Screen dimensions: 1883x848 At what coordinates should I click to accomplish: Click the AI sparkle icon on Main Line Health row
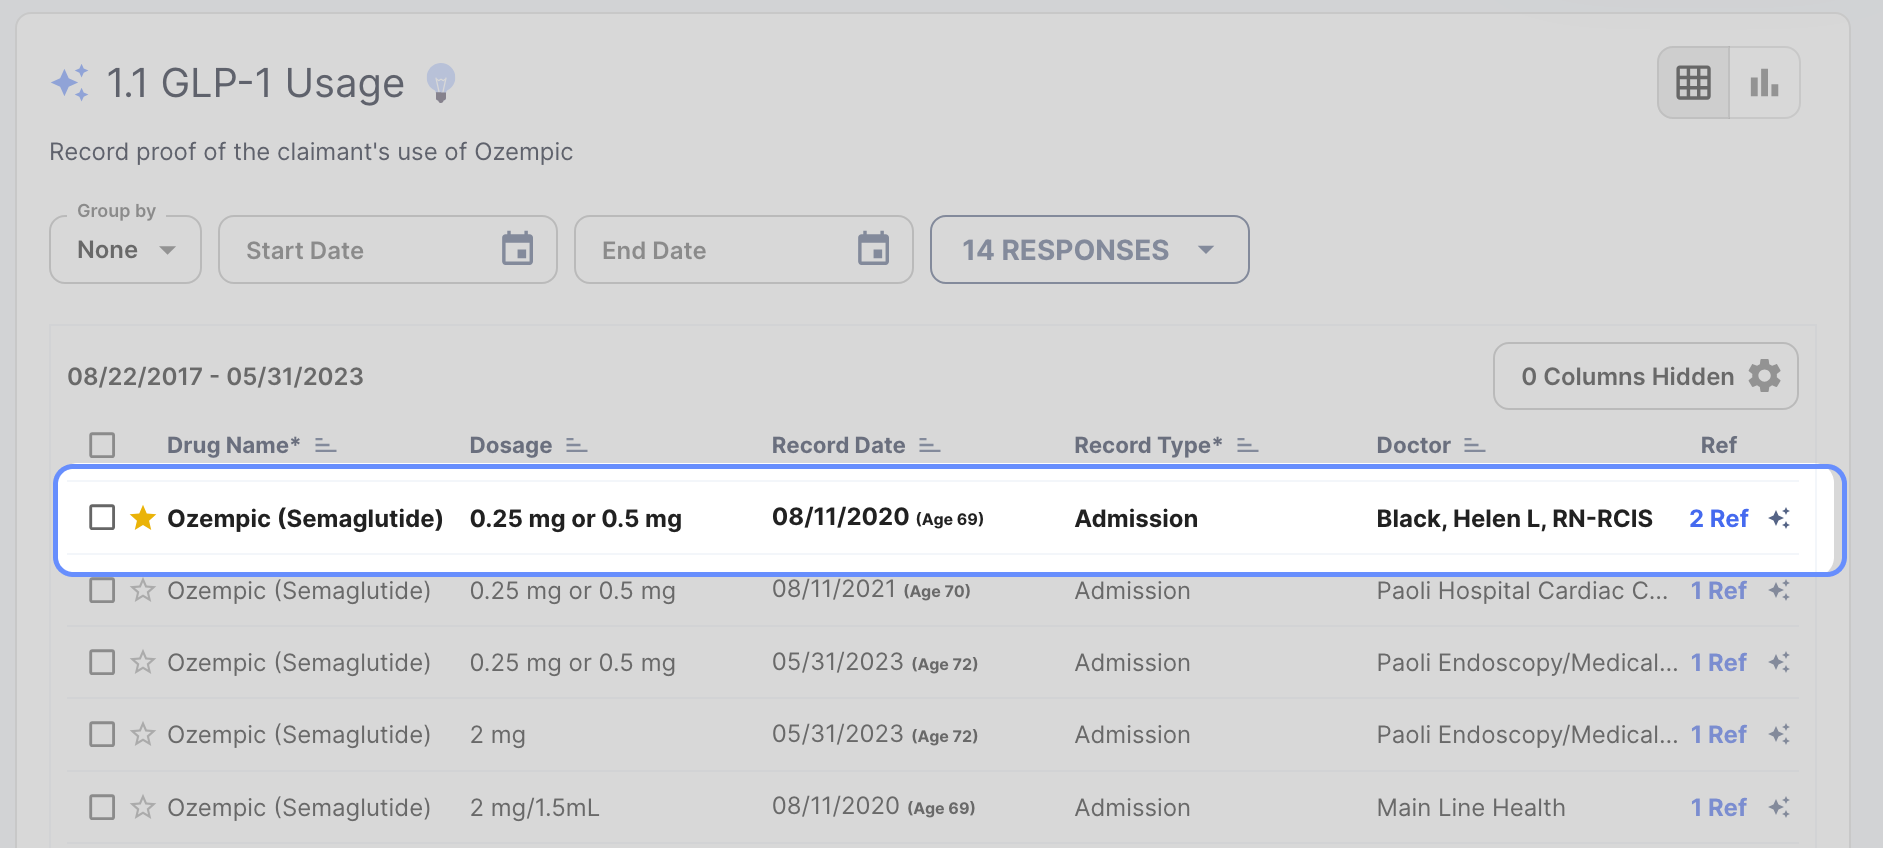coord(1779,807)
